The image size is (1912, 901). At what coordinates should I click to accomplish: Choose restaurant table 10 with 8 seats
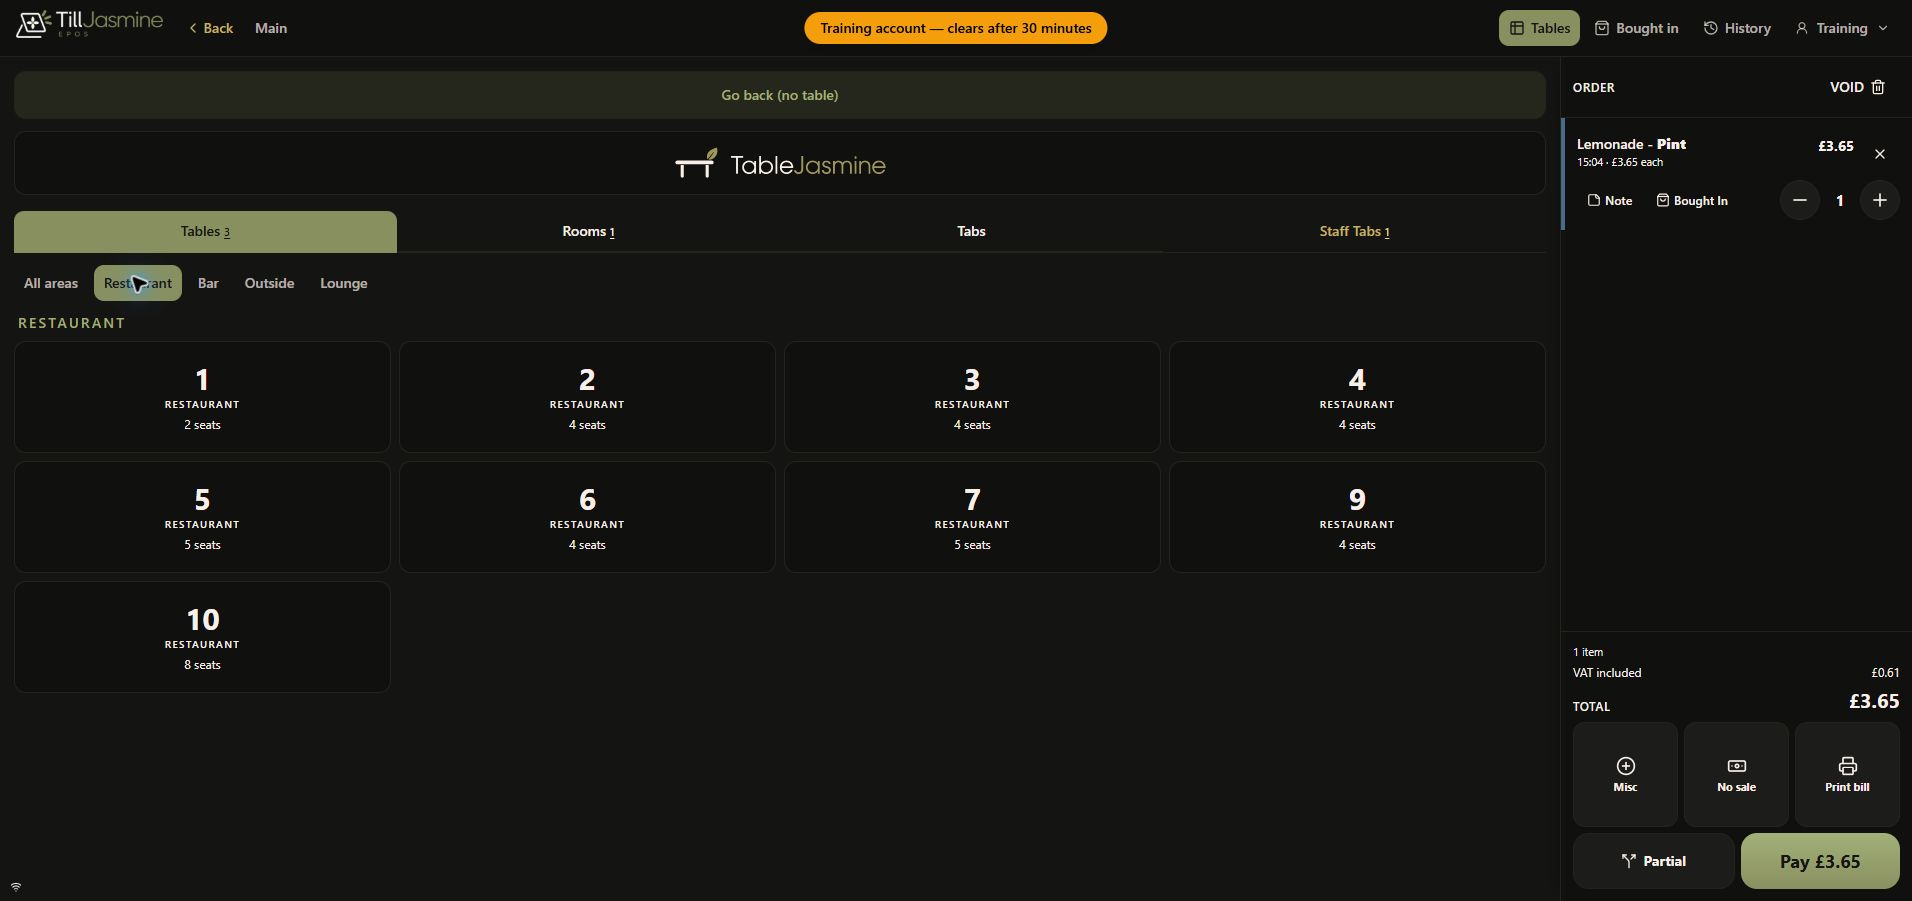(202, 637)
